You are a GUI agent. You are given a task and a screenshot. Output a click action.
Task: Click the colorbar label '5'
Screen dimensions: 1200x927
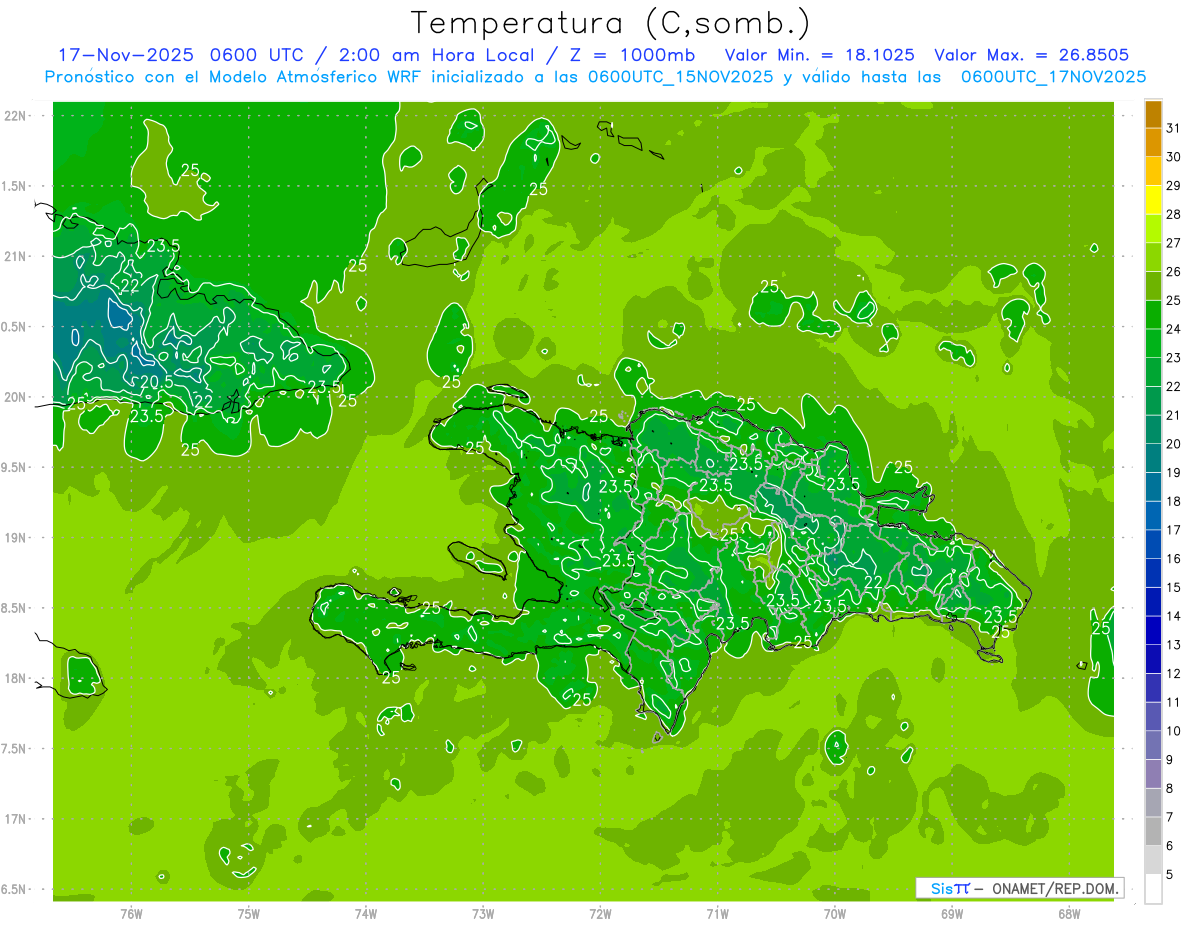[1170, 874]
